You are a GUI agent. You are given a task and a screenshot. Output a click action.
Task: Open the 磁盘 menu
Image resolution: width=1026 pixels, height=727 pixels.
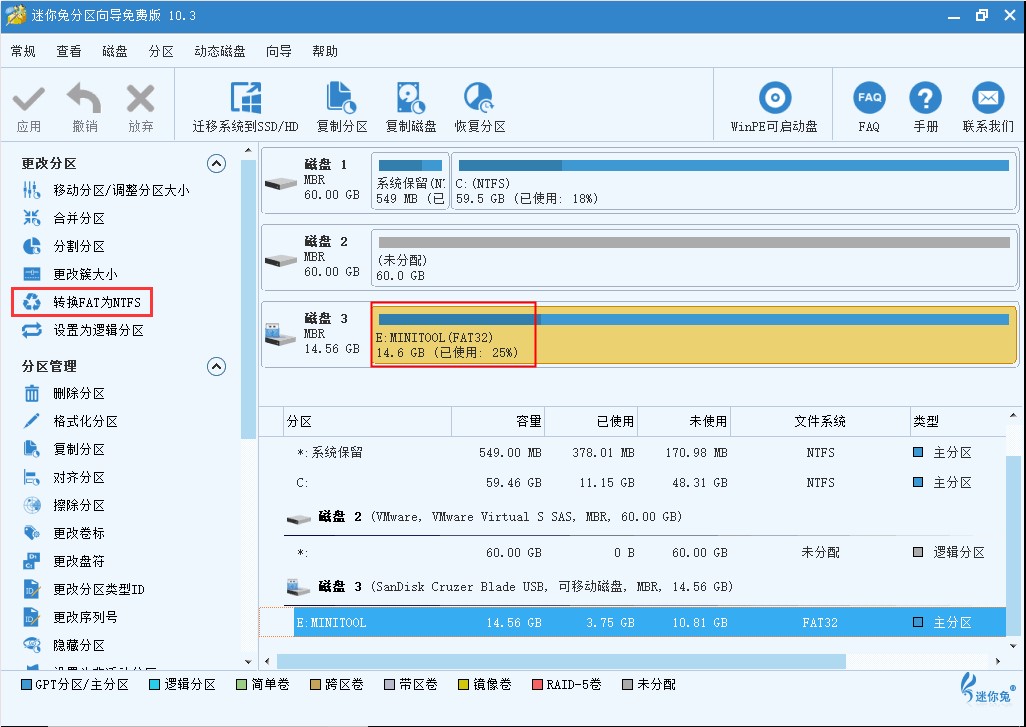(x=115, y=51)
